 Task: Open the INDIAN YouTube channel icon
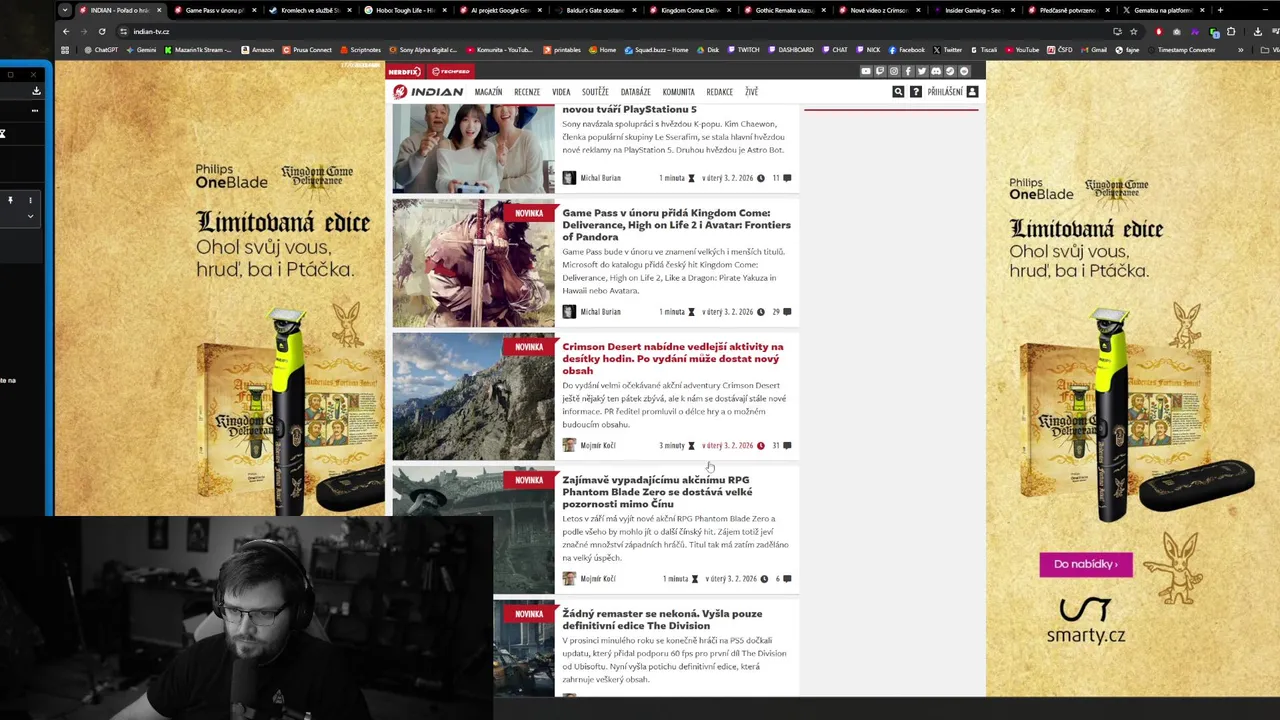click(866, 71)
